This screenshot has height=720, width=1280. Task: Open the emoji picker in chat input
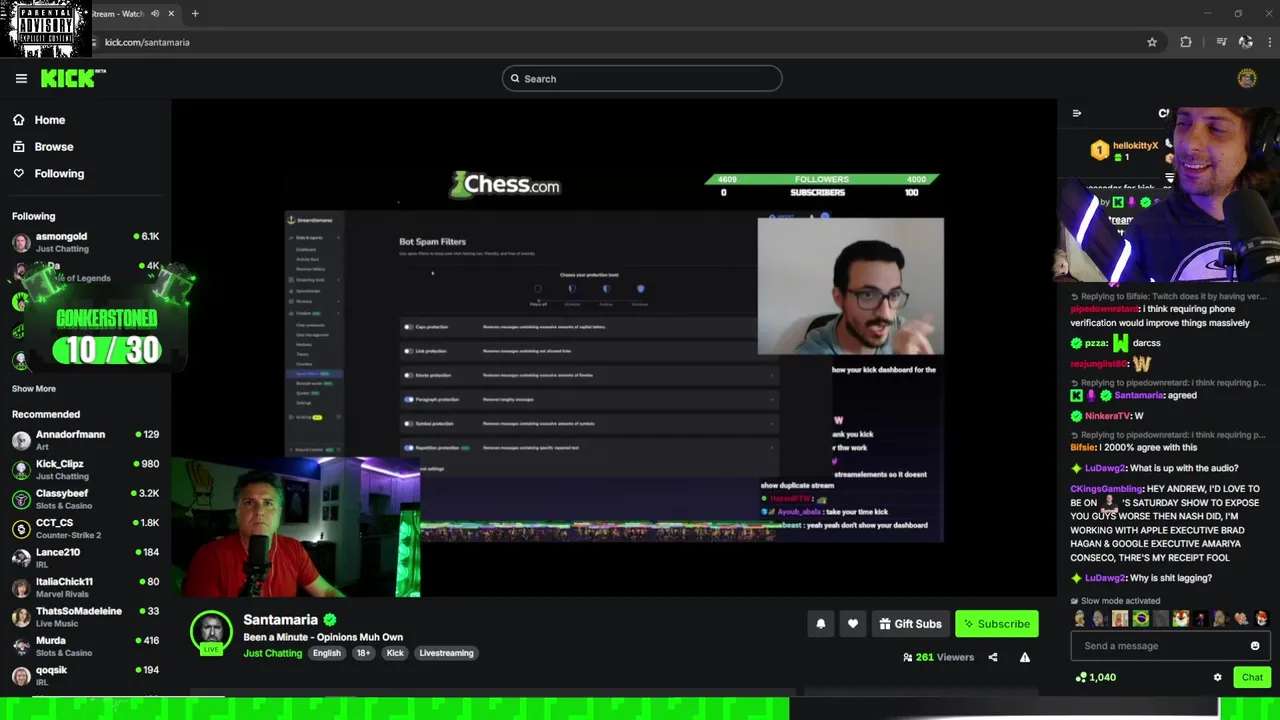click(1255, 646)
